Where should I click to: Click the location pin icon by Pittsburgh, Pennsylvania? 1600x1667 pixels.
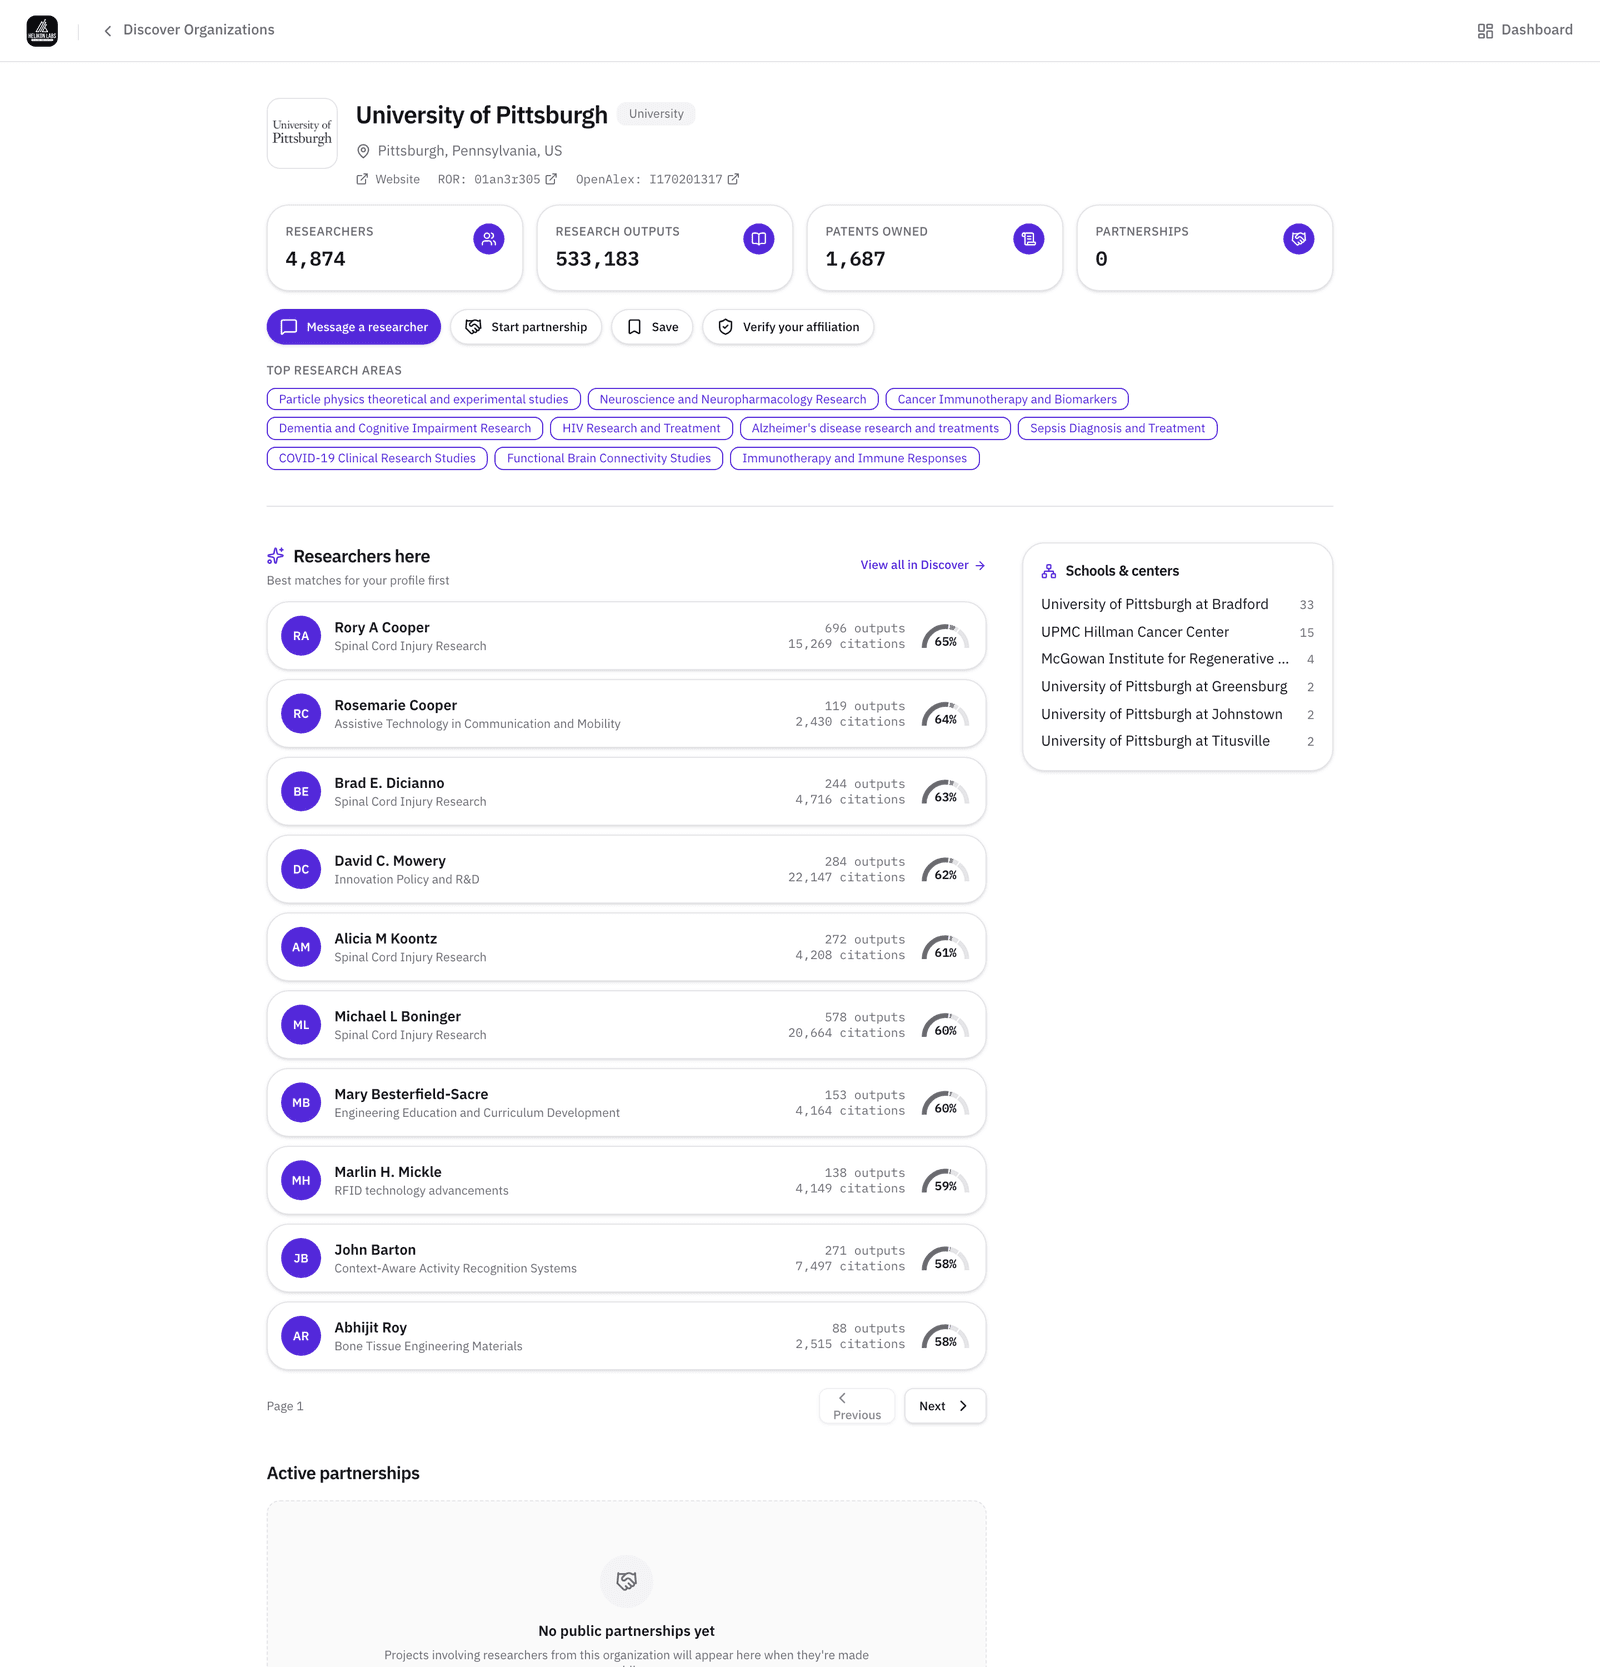pos(363,151)
